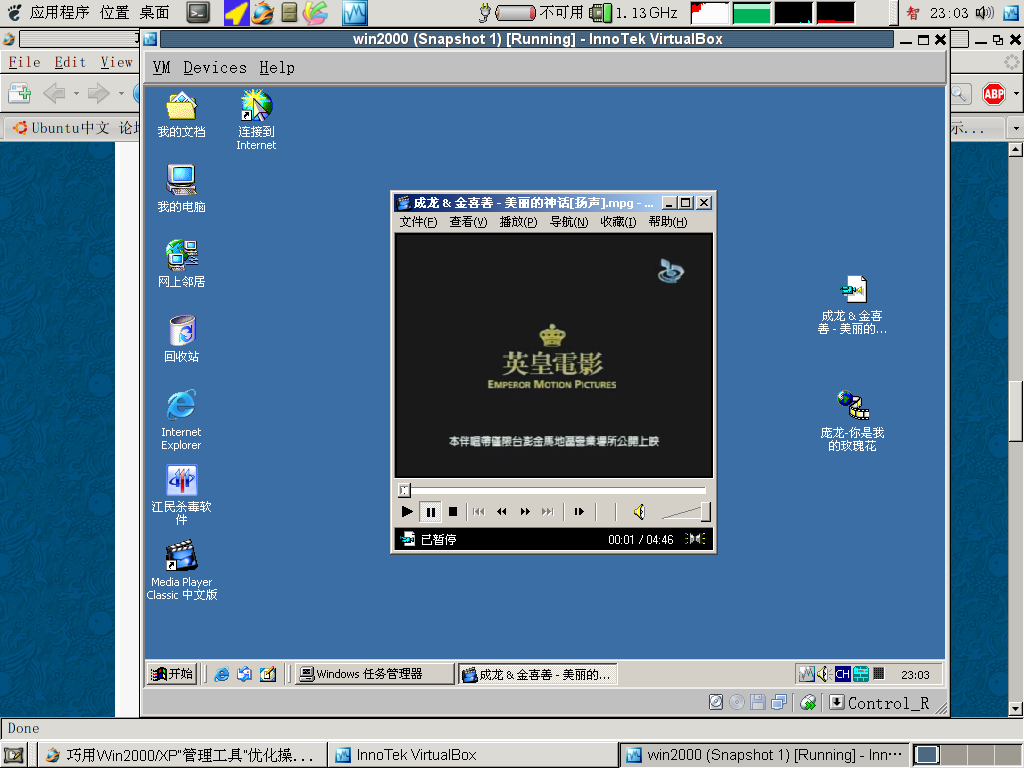Screen dimensions: 1024x768
Task: Open Adblock Plus dropdown arrow
Action: (1016, 94)
